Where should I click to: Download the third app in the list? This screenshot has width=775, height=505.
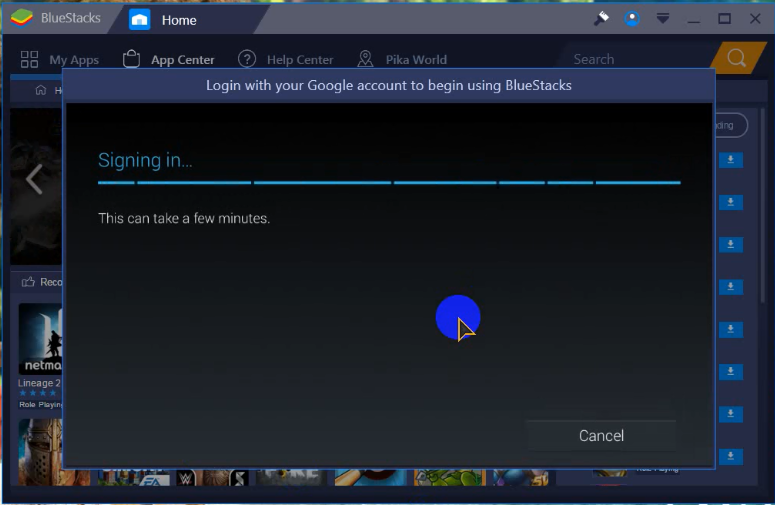pos(731,245)
